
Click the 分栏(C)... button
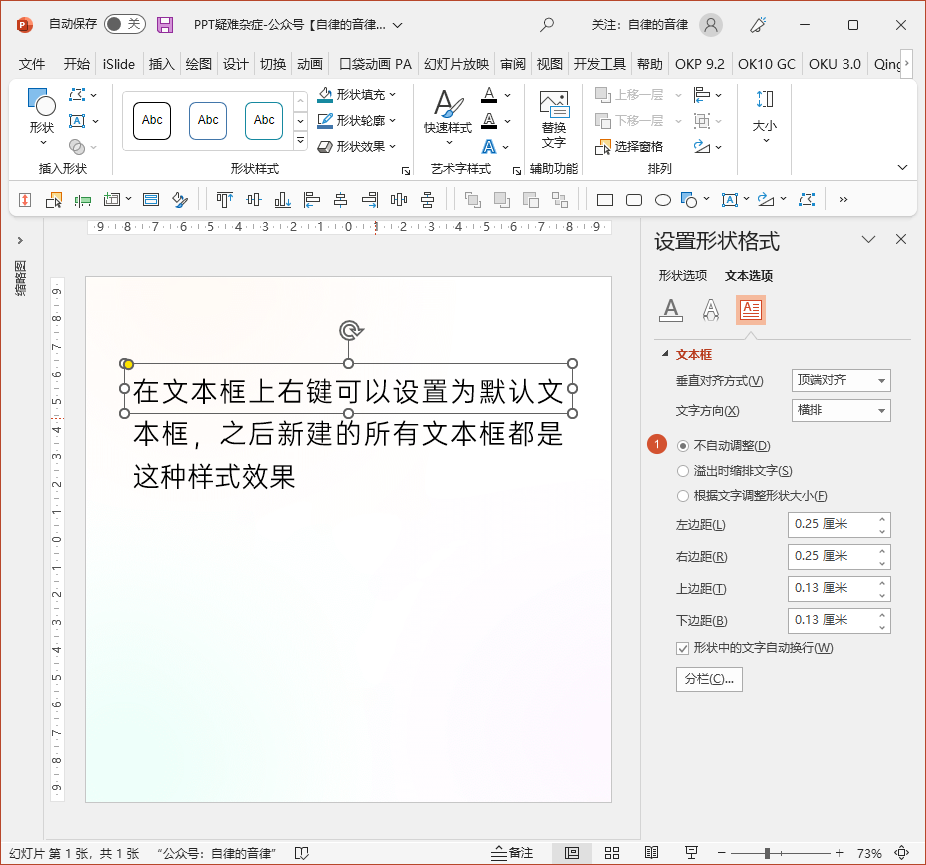(709, 679)
